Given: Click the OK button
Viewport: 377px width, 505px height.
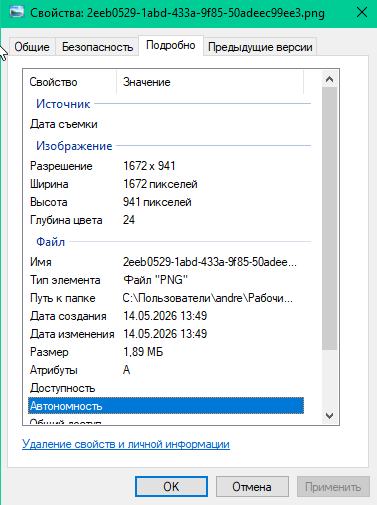Looking at the screenshot, I should point(171,487).
